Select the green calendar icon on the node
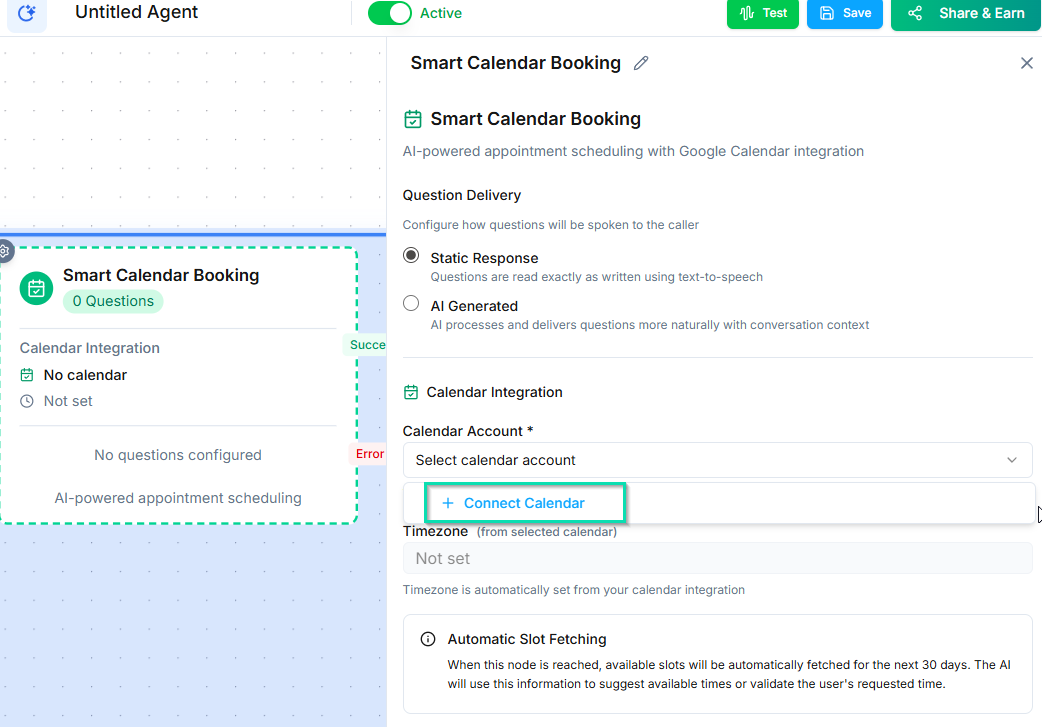Image resolution: width=1042 pixels, height=727 pixels. 35,288
